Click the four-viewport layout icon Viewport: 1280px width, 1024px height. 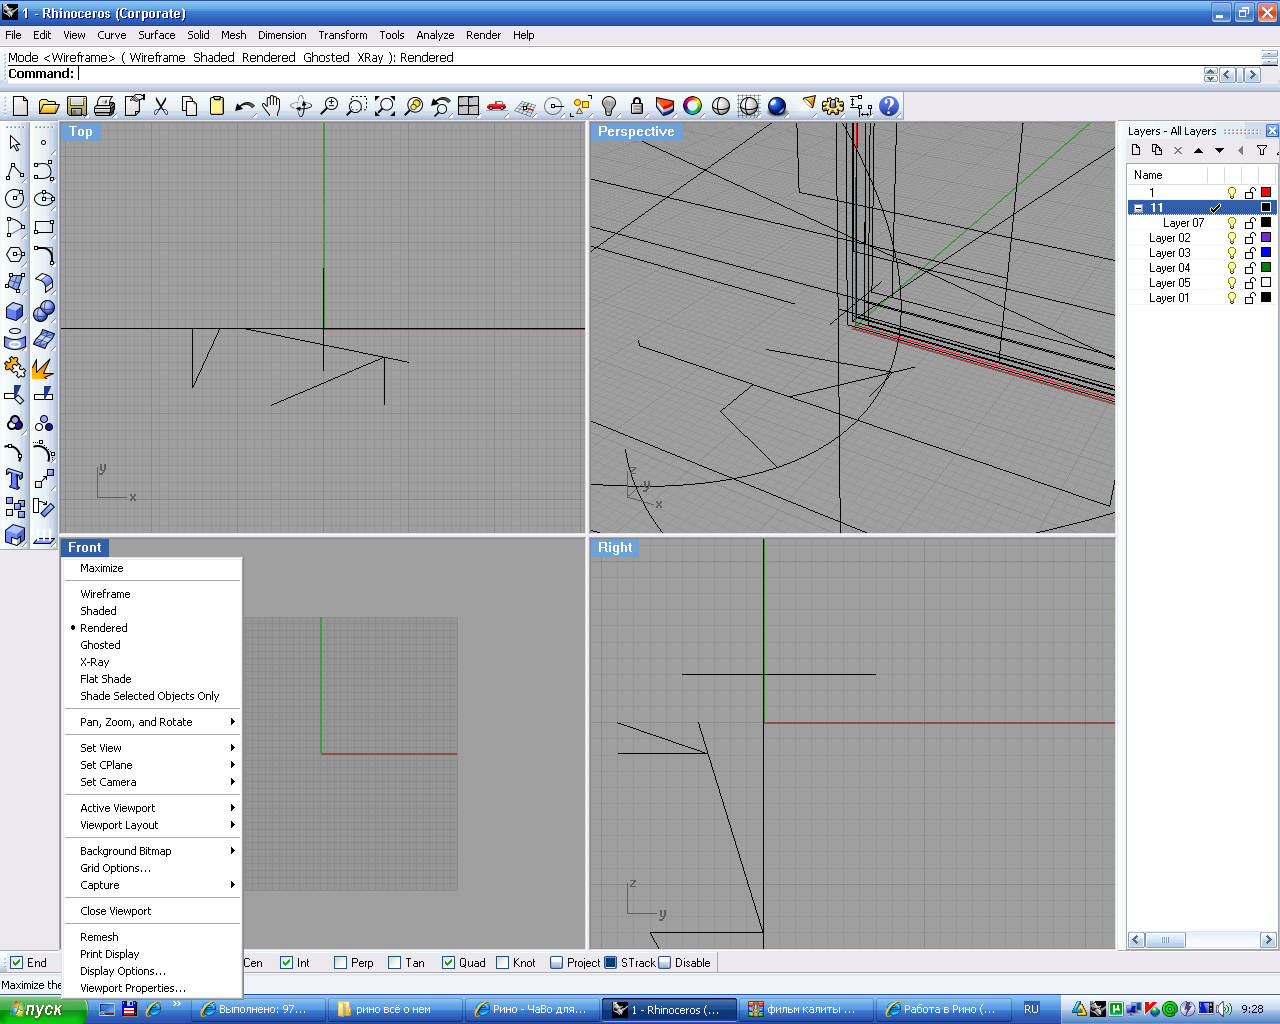(x=469, y=106)
